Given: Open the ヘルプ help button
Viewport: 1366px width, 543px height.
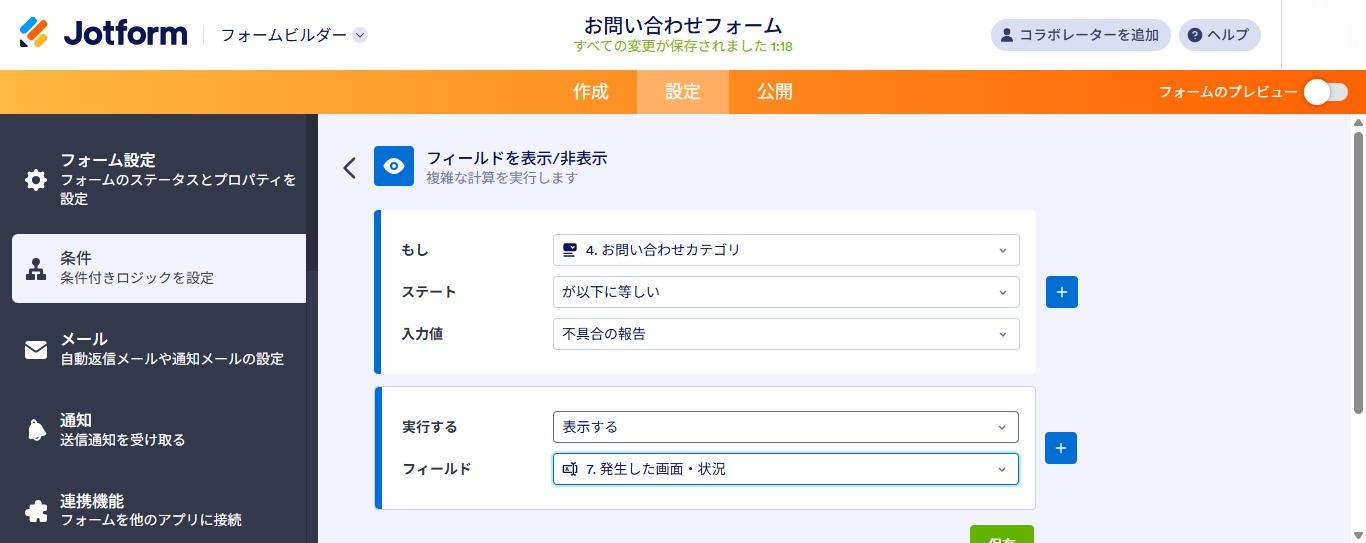Looking at the screenshot, I should pyautogui.click(x=1219, y=35).
